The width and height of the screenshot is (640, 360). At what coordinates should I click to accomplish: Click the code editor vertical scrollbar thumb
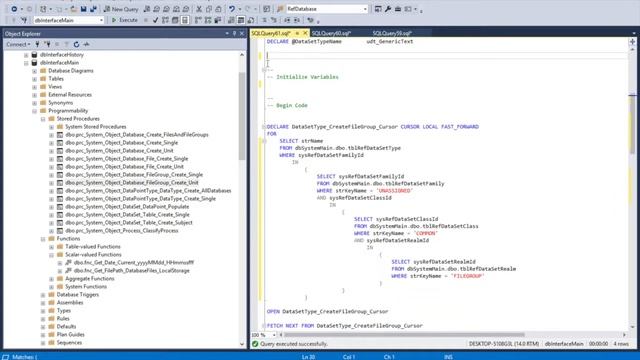(632, 124)
